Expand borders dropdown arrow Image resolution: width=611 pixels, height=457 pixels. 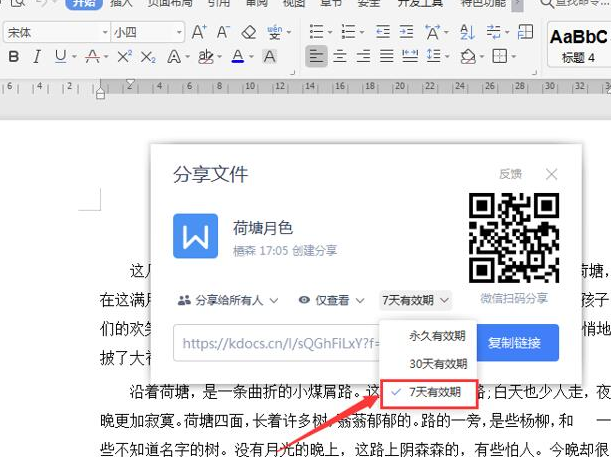(x=514, y=57)
